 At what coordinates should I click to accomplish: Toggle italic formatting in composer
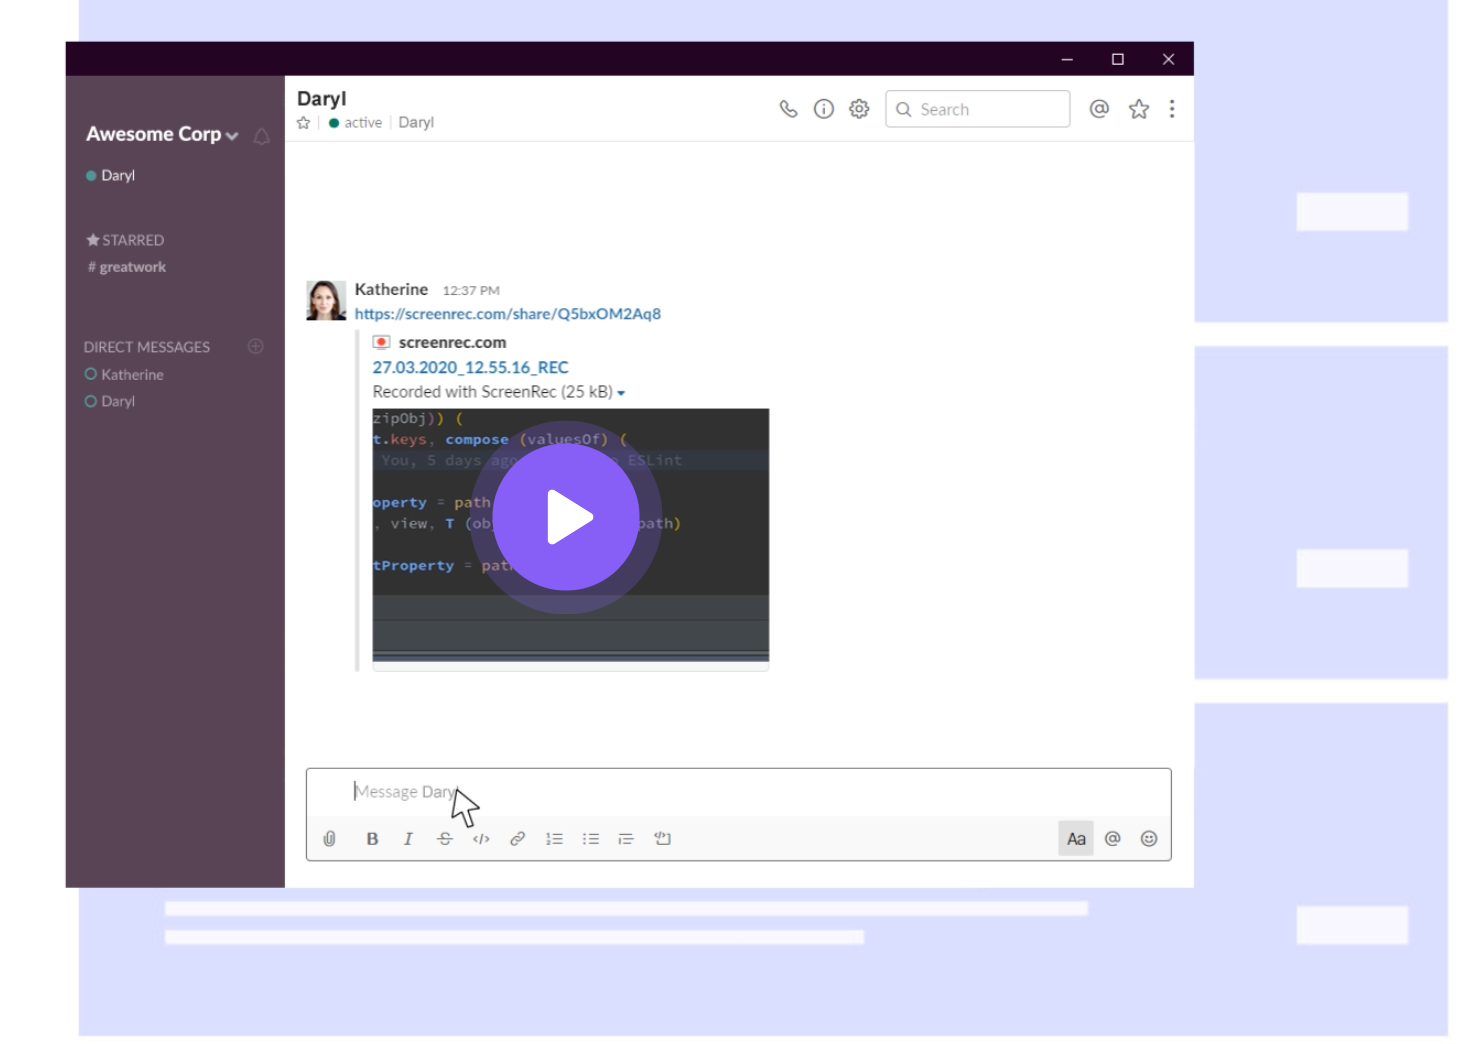pos(408,839)
